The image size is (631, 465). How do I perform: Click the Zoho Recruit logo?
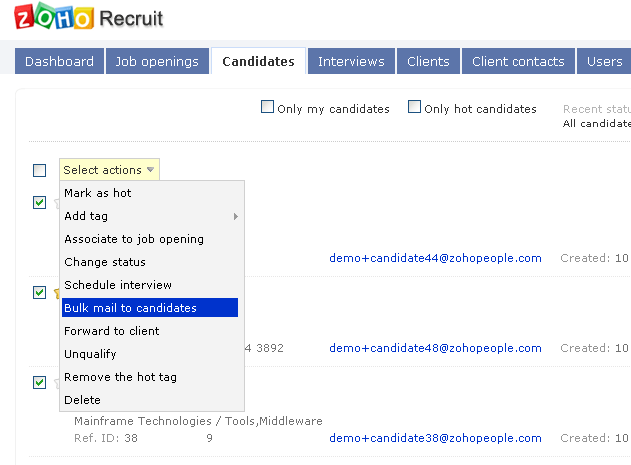[x=89, y=18]
